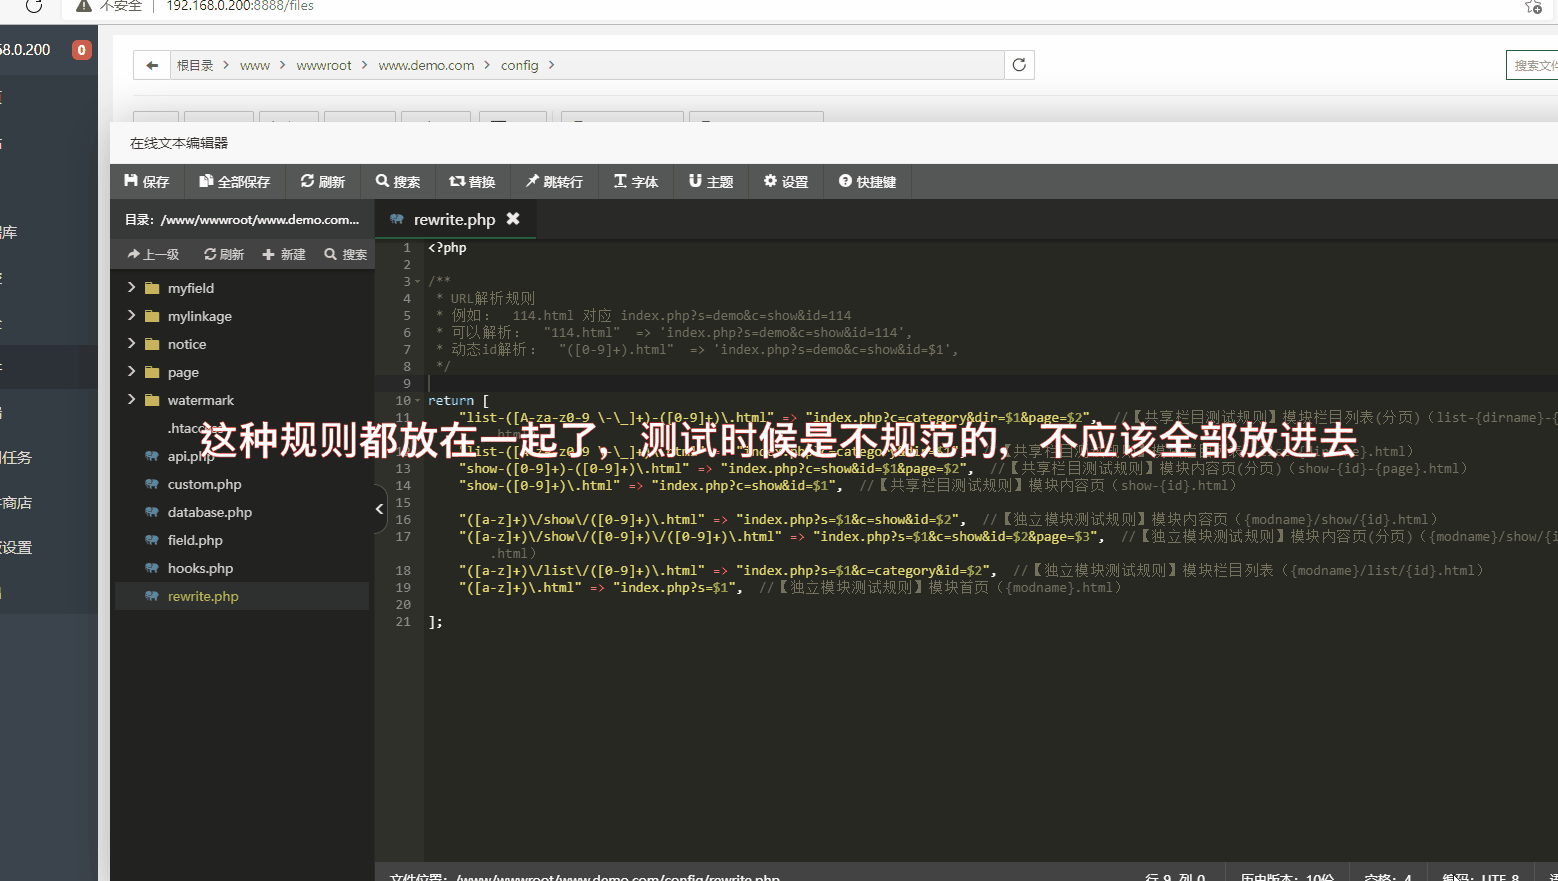1558x881 pixels.
Task: Place cursor on line 9 of editor
Action: pyautogui.click(x=990, y=383)
